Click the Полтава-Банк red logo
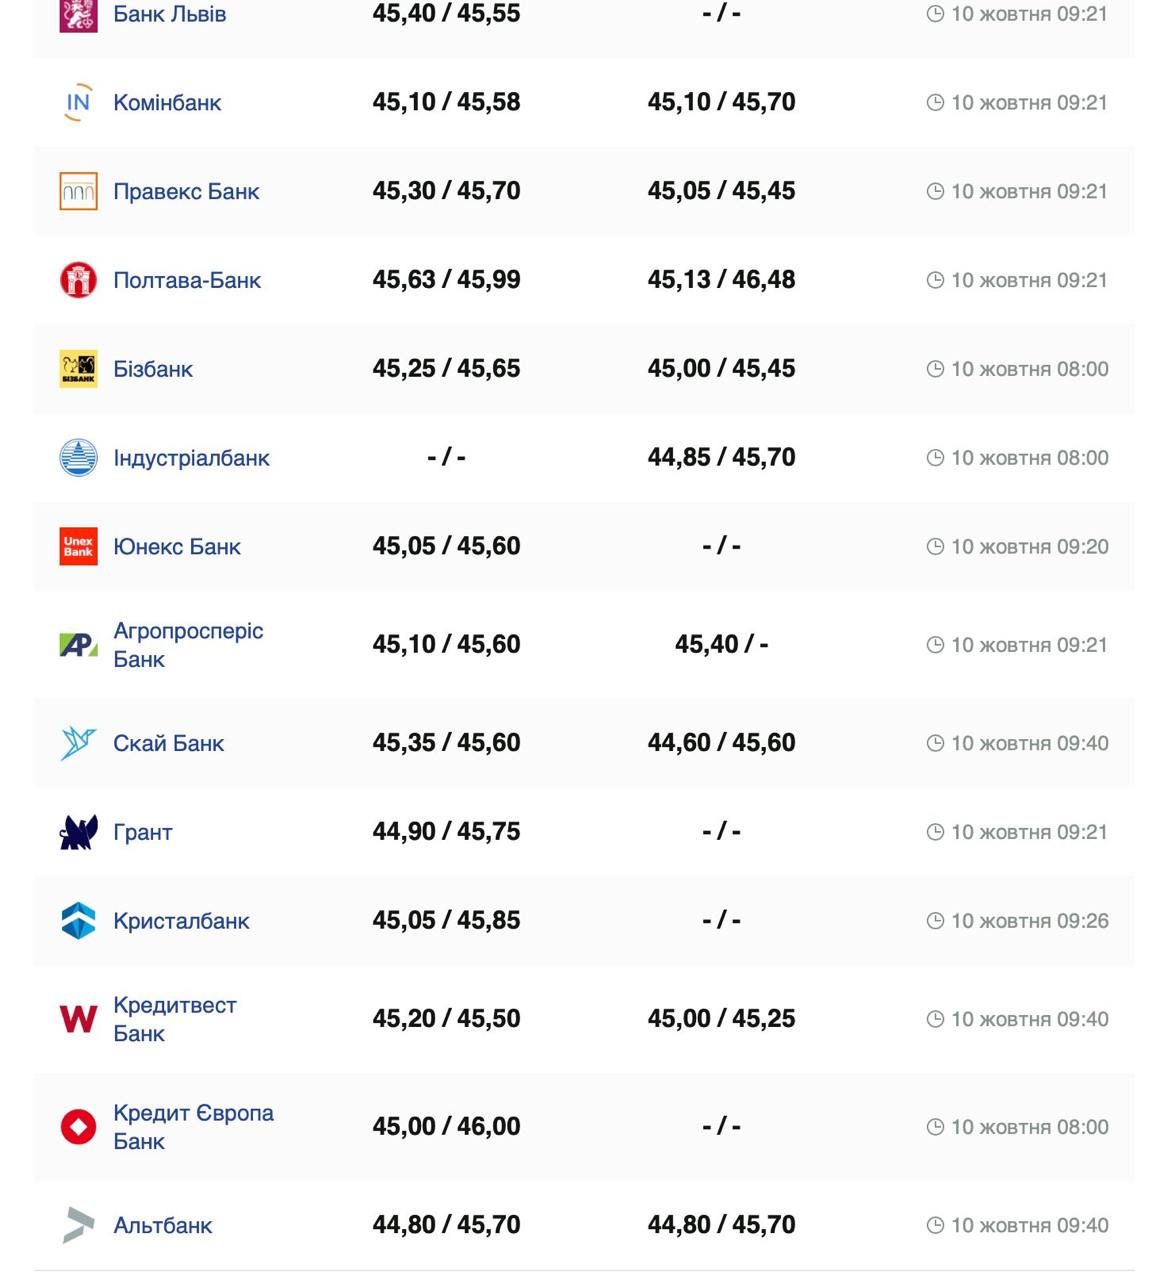This screenshot has width=1160, height=1280. tap(78, 280)
